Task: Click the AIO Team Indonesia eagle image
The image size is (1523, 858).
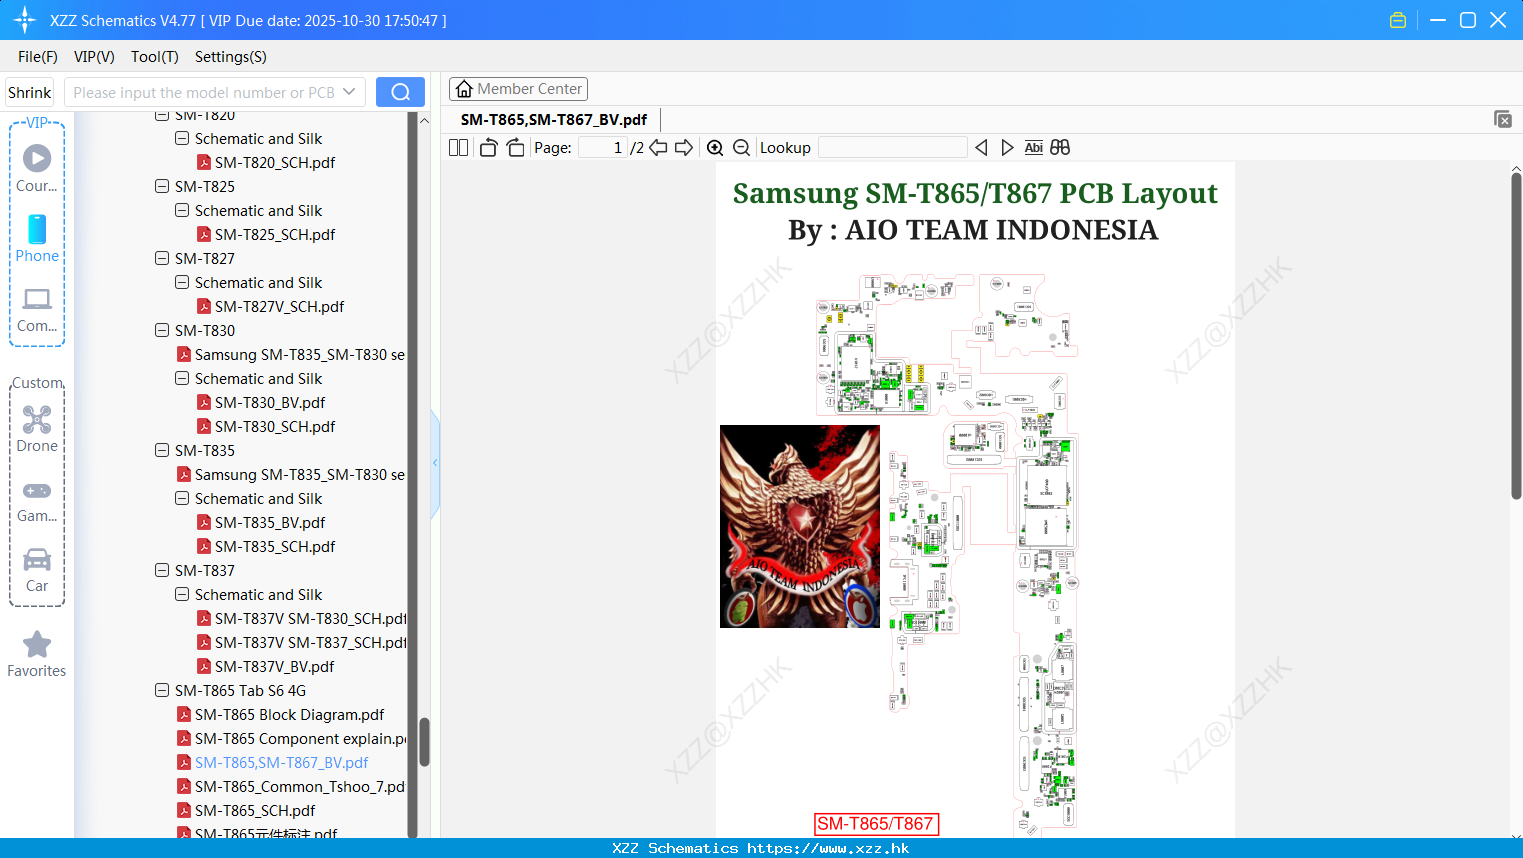Action: [x=800, y=526]
